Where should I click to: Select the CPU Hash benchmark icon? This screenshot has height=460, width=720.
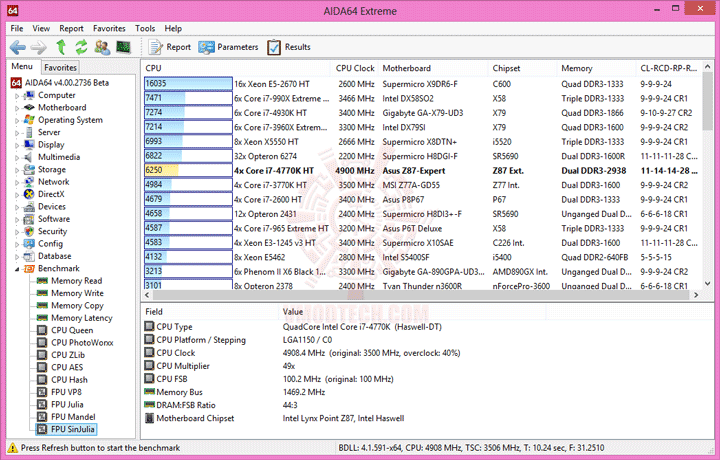pyautogui.click(x=42, y=380)
